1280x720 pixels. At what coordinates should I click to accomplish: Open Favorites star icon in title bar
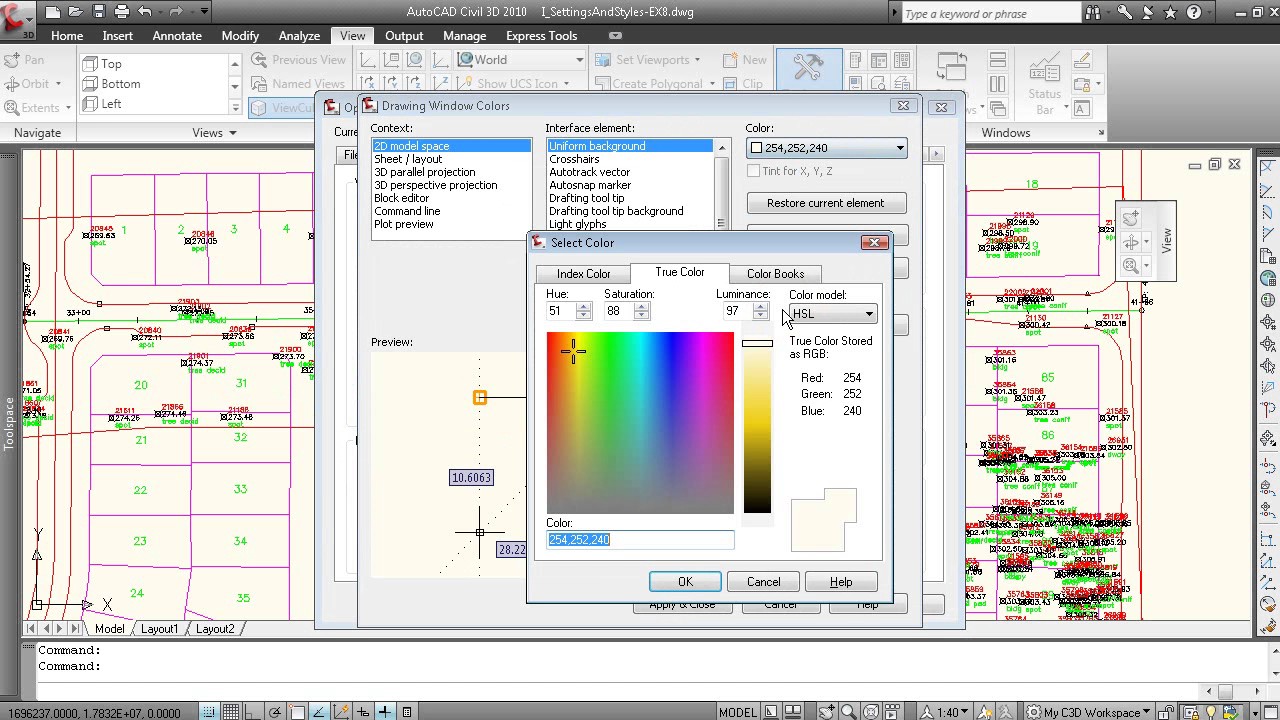[1171, 13]
